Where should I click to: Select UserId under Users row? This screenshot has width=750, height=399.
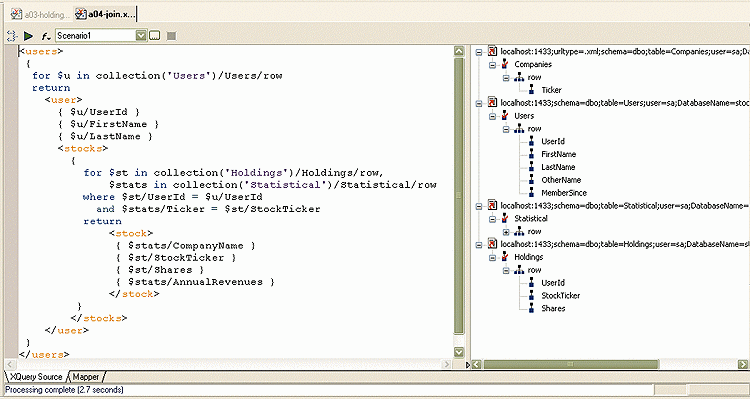(x=552, y=141)
